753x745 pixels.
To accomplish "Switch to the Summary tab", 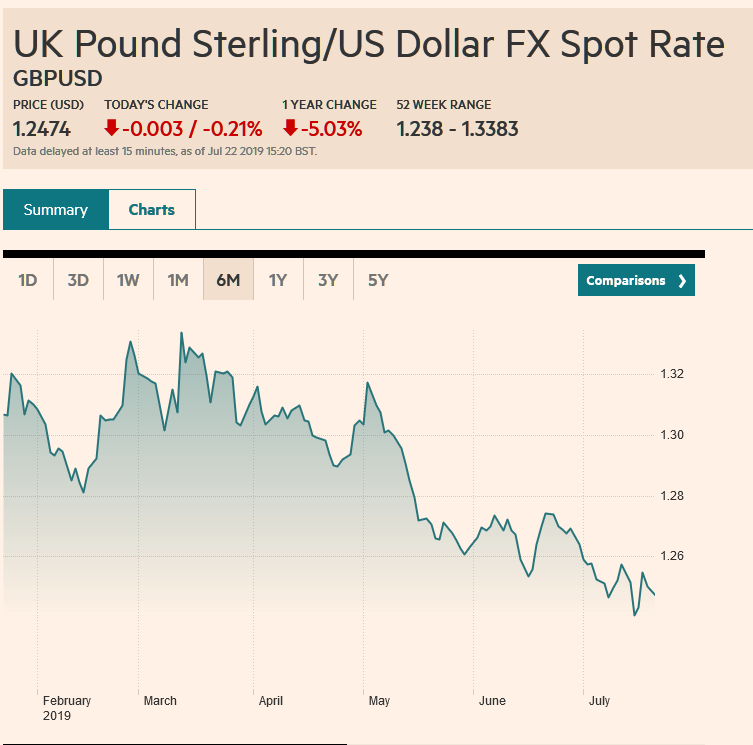I will [x=56, y=210].
